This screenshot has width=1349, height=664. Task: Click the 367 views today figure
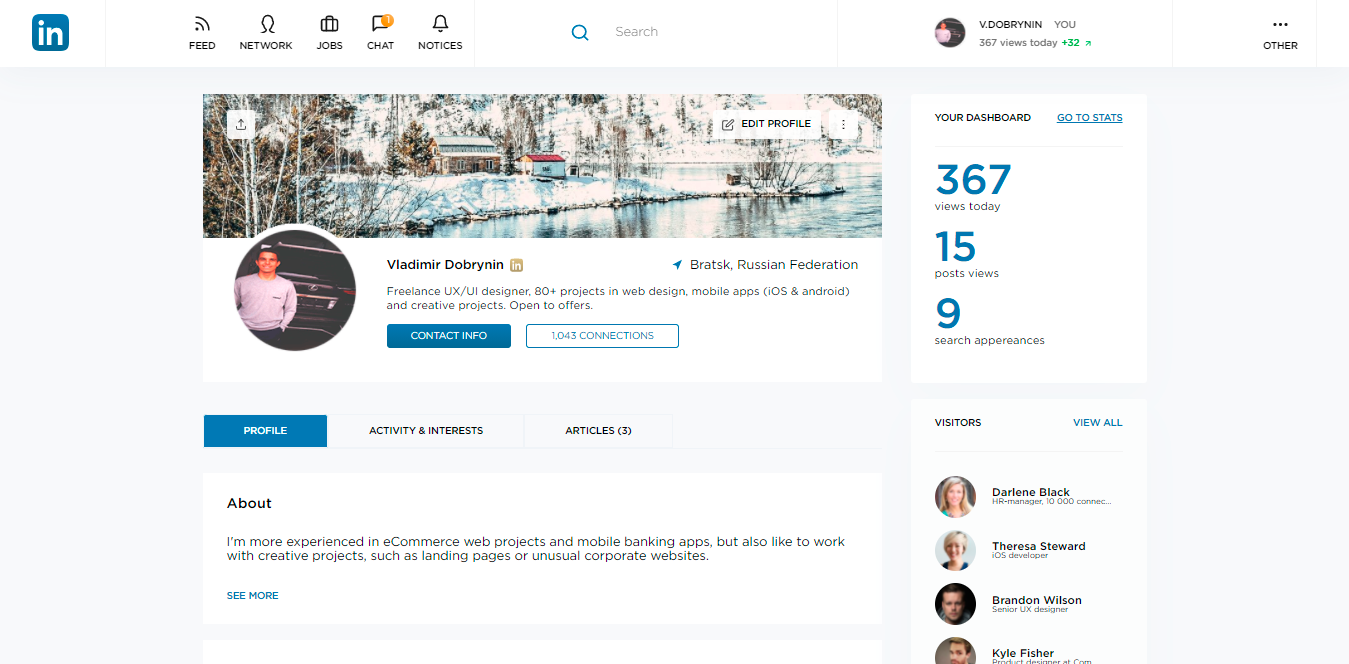[x=973, y=180]
